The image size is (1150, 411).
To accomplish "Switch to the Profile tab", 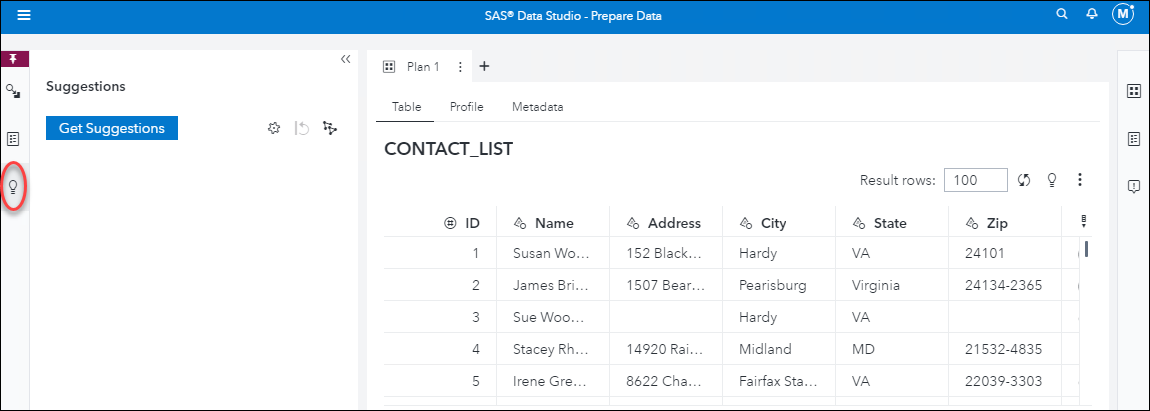I will [x=466, y=106].
